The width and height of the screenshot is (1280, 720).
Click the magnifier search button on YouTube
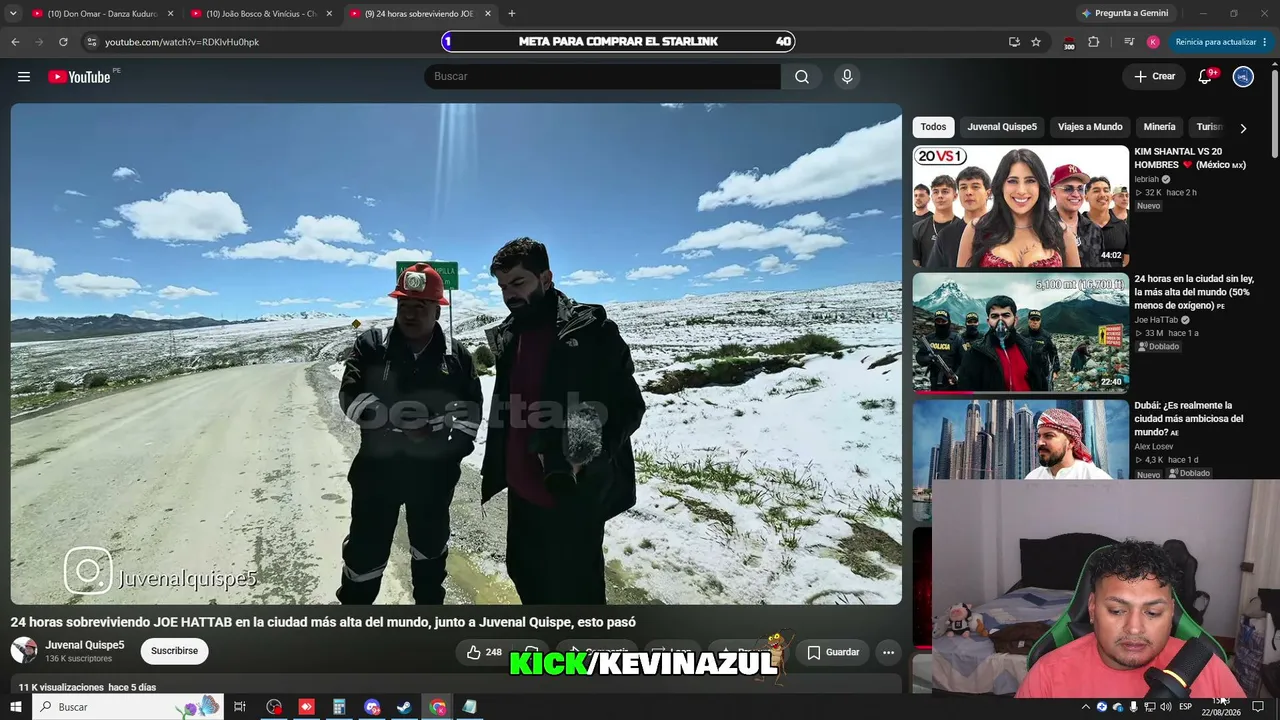802,77
